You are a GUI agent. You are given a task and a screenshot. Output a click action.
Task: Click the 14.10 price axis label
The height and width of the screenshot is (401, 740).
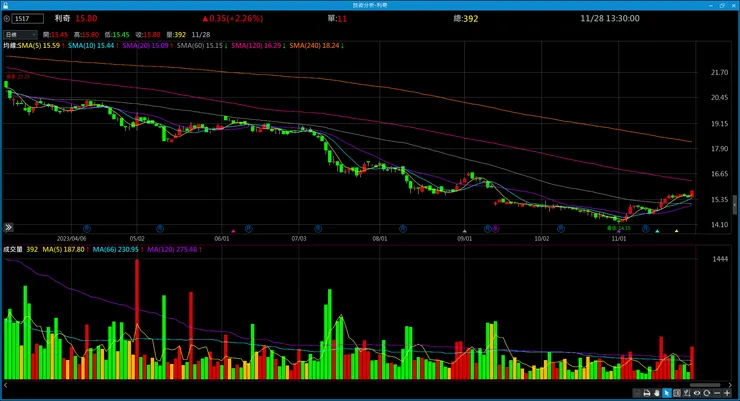click(x=719, y=225)
